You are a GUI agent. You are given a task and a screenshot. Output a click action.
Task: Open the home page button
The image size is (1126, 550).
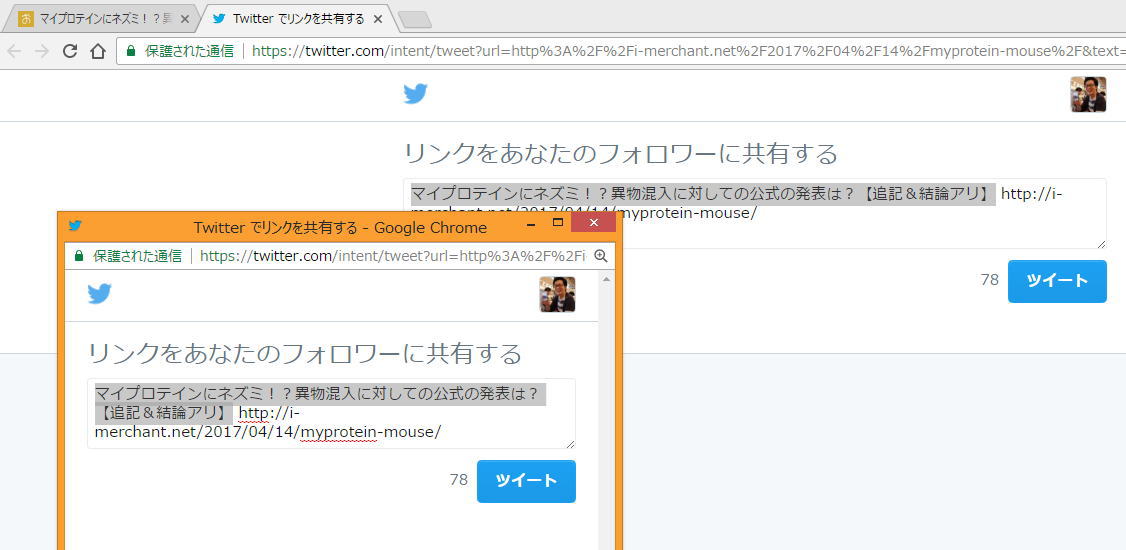(98, 51)
